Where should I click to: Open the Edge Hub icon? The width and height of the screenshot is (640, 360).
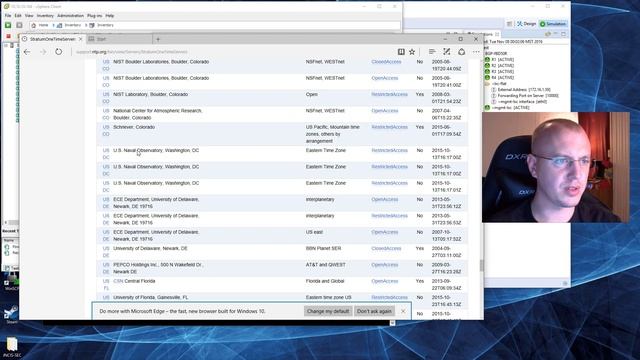point(432,52)
